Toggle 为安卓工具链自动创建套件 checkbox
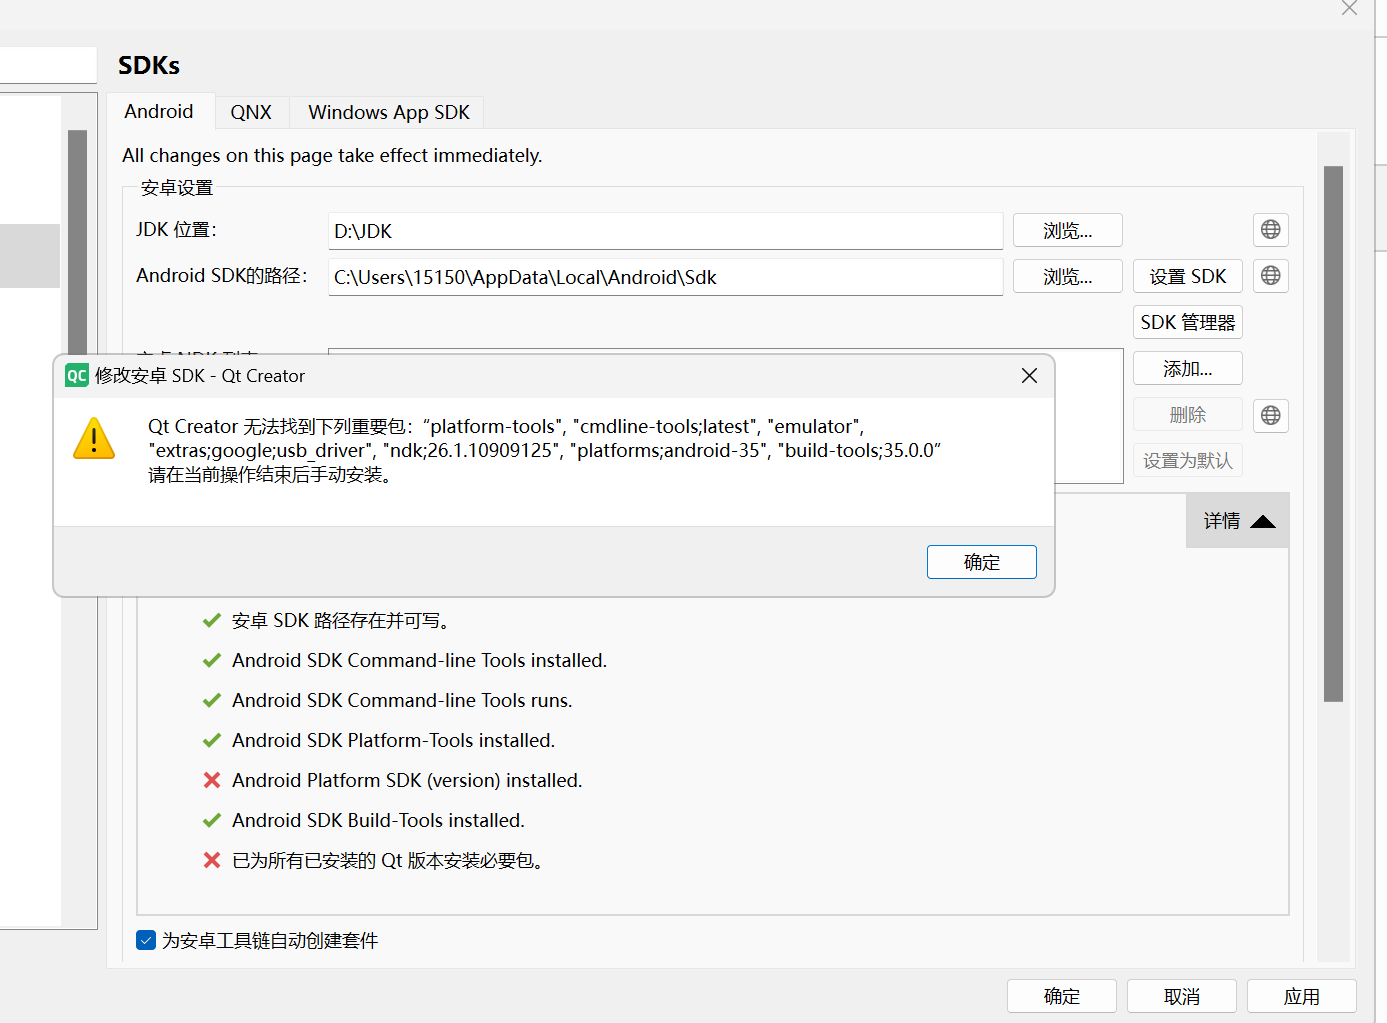 [146, 940]
